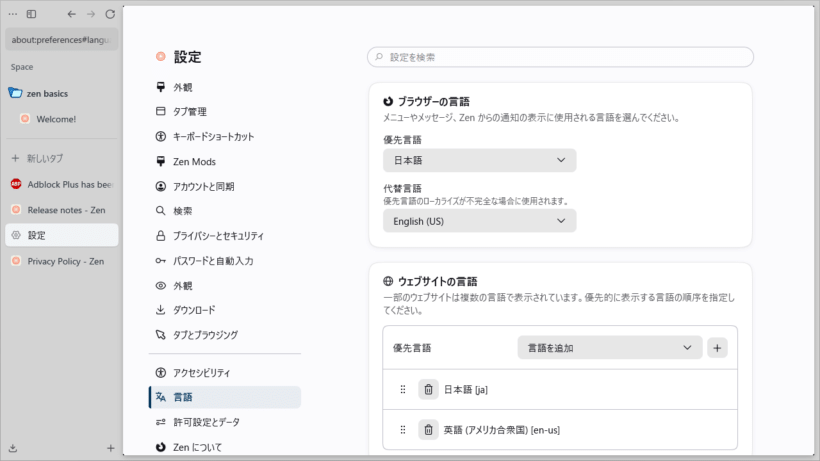This screenshot has width=820, height=461.
Task: Open the 言語を追加 dropdown
Action: click(610, 348)
